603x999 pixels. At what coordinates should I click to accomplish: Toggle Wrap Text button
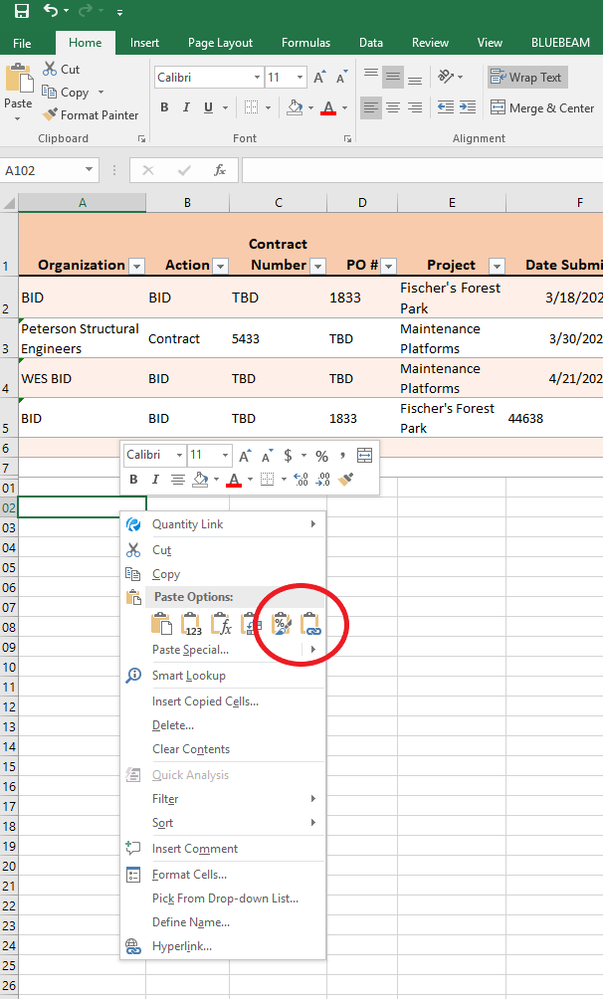coord(527,77)
